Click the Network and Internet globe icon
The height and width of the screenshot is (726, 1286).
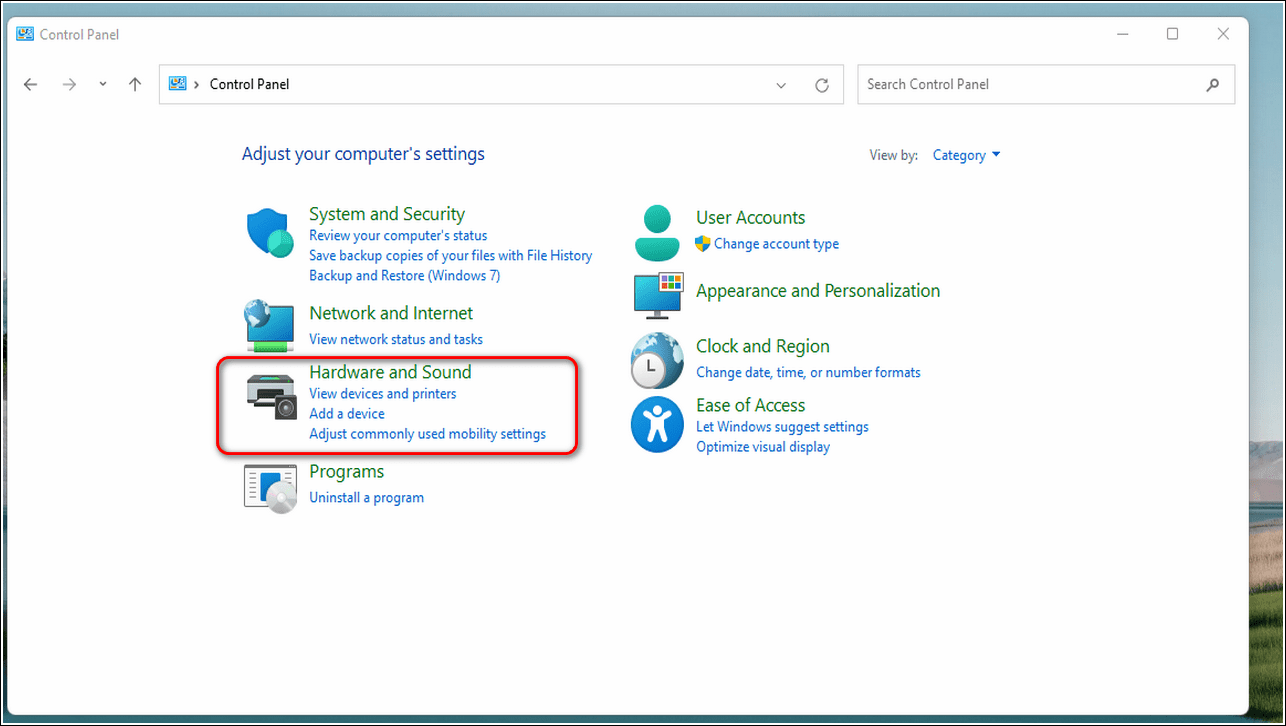270,325
